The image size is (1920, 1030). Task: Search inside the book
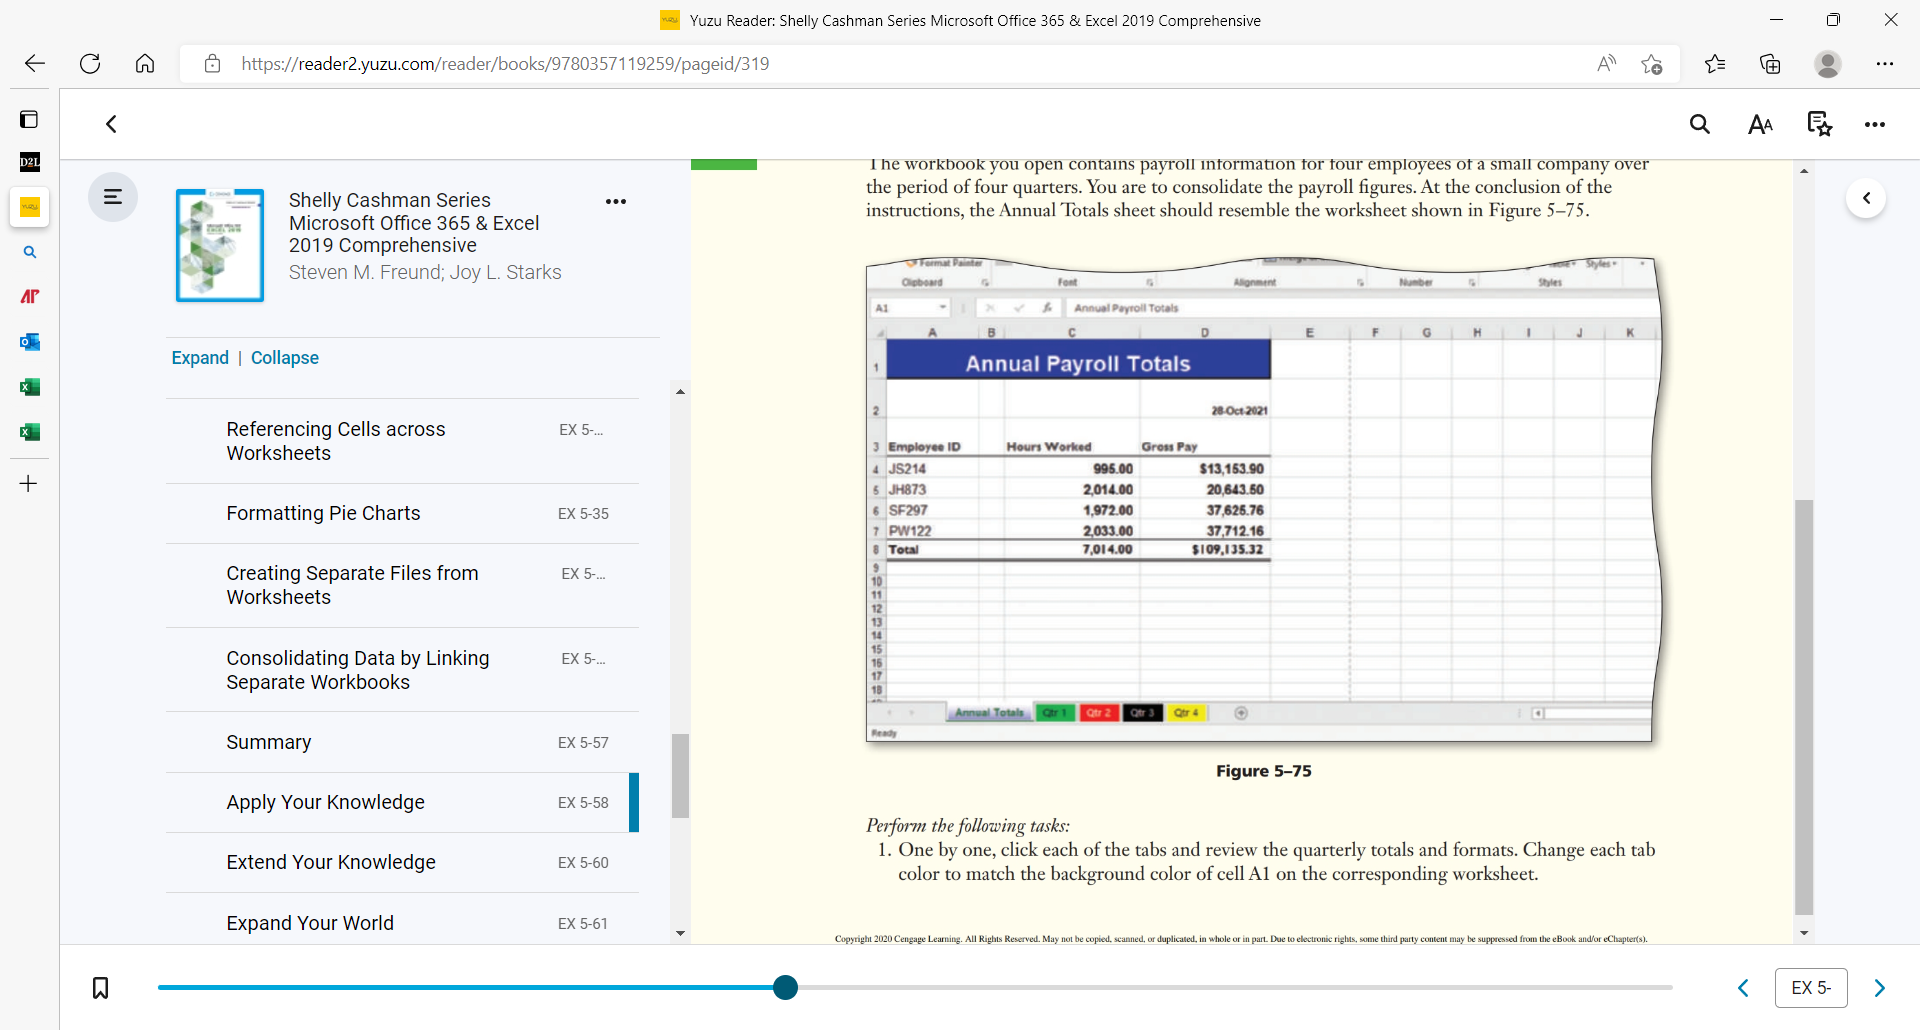click(1700, 124)
